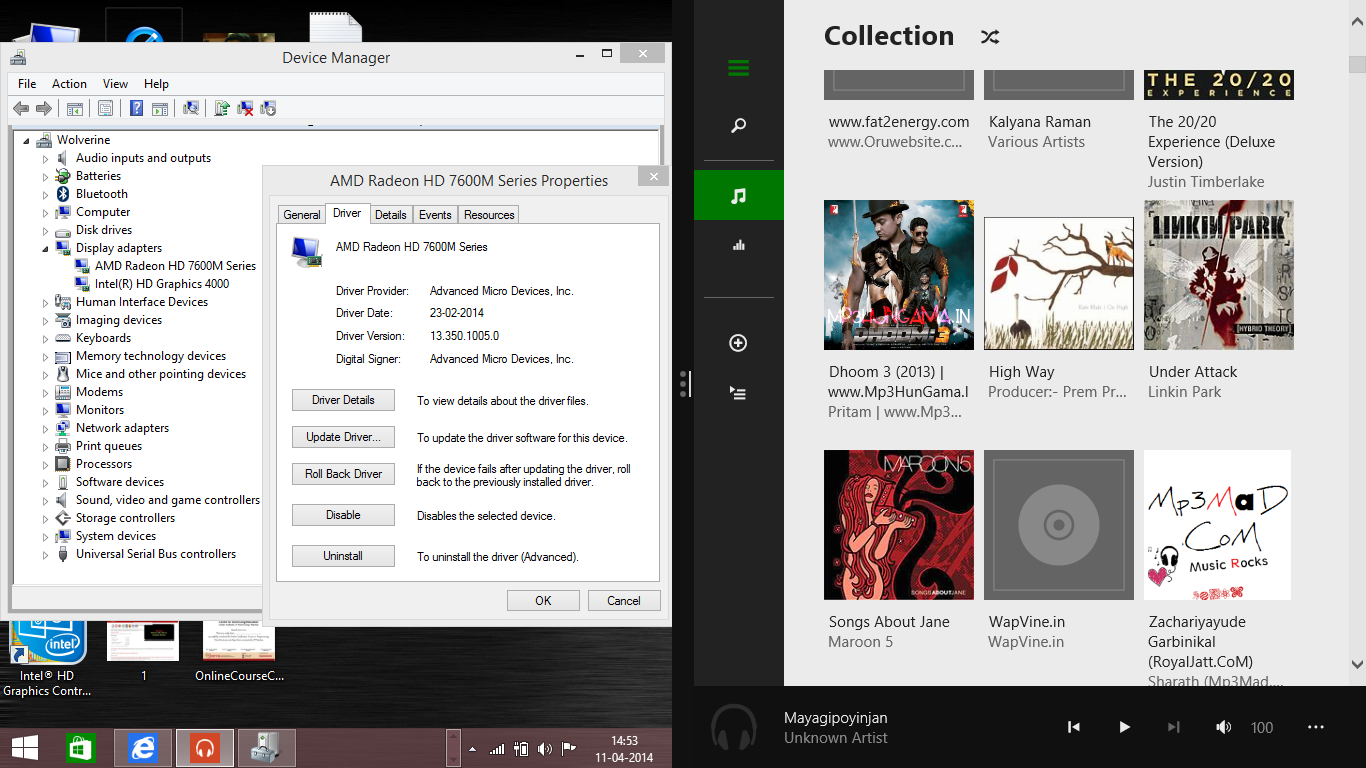Click the Uninstall device toolbar icon with red X
Viewport: 1366px width, 768px height.
click(x=245, y=108)
